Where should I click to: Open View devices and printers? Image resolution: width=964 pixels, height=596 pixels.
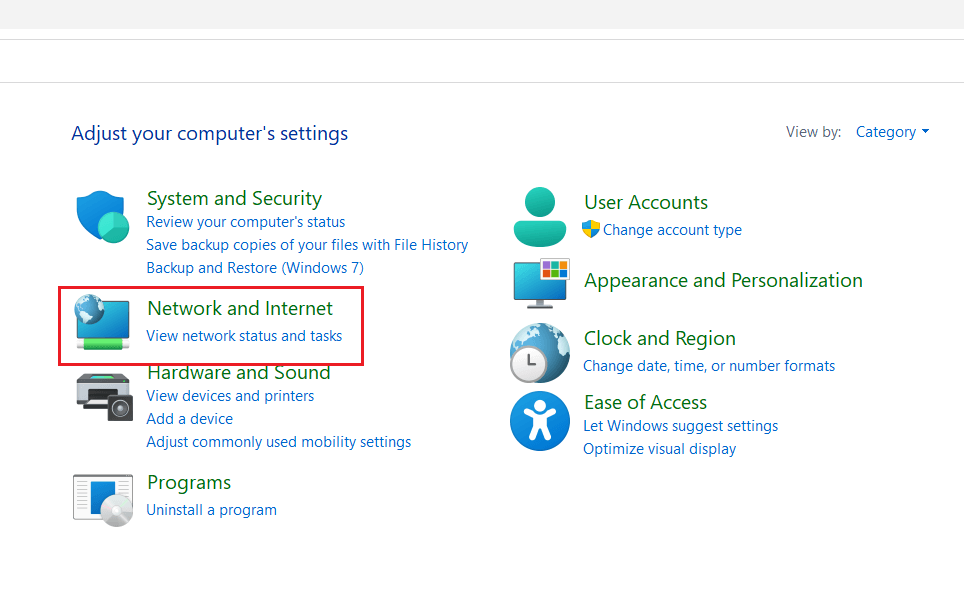230,395
